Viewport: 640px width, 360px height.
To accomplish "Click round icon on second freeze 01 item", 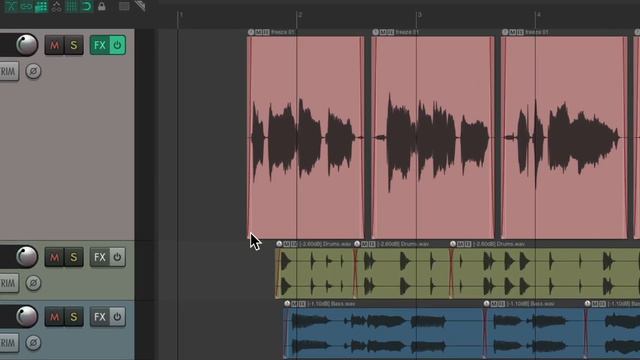I will (376, 32).
